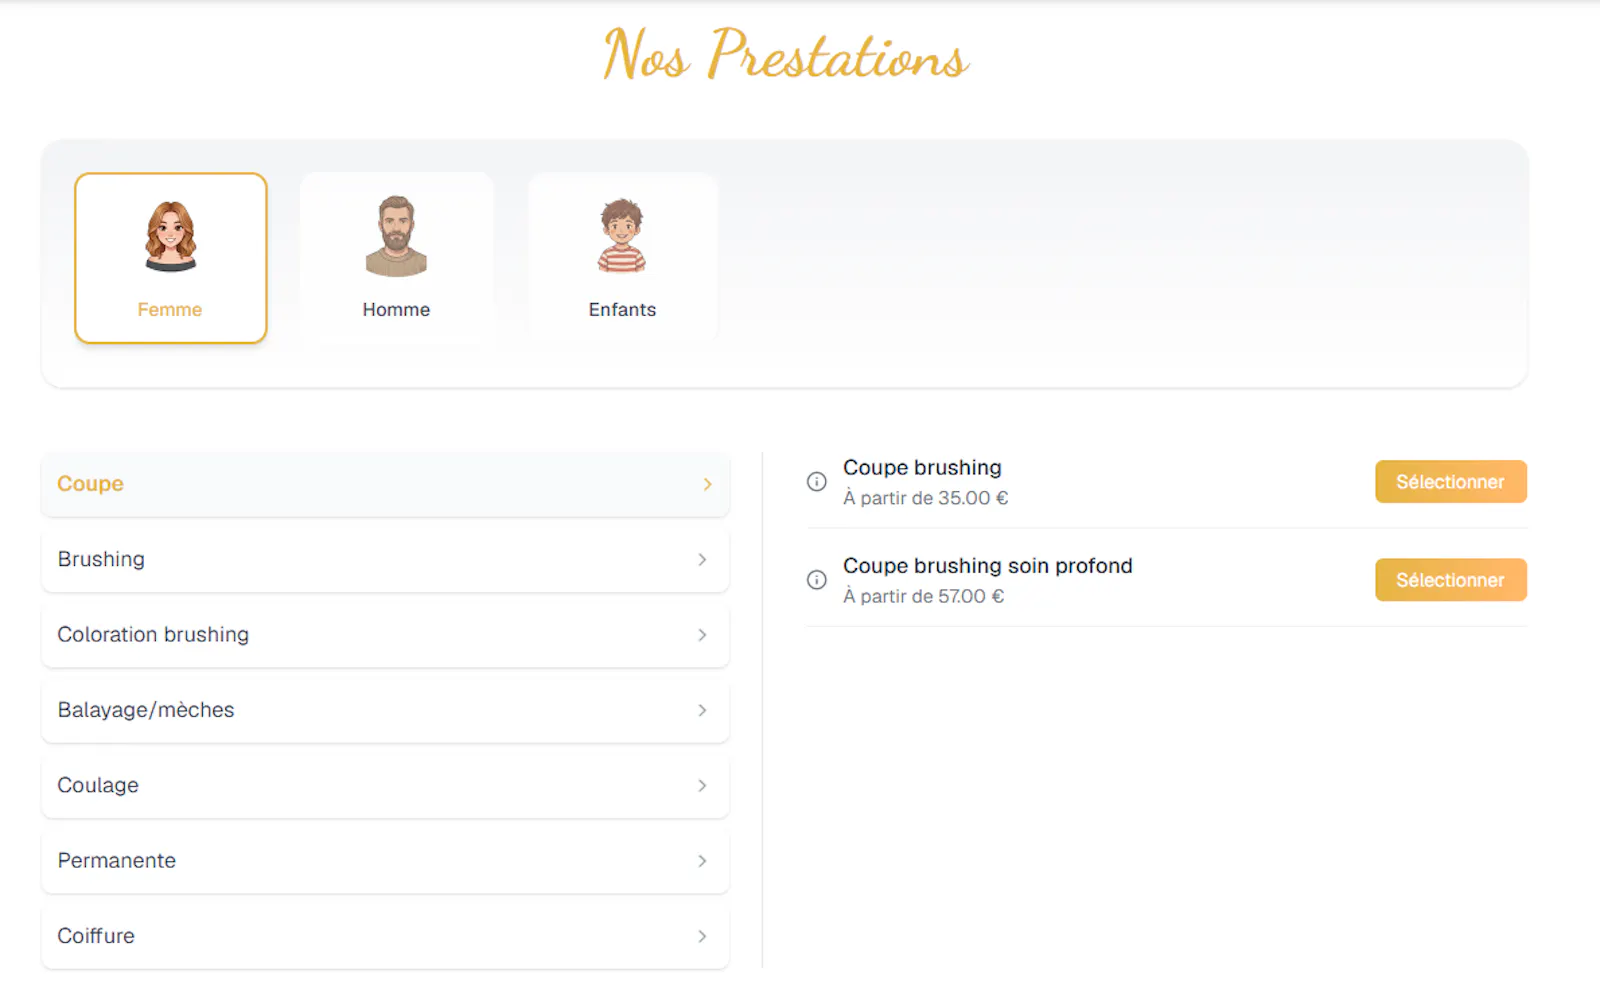The image size is (1600, 1001).
Task: Click the chevron on Coloration brushing row
Action: [x=702, y=635]
